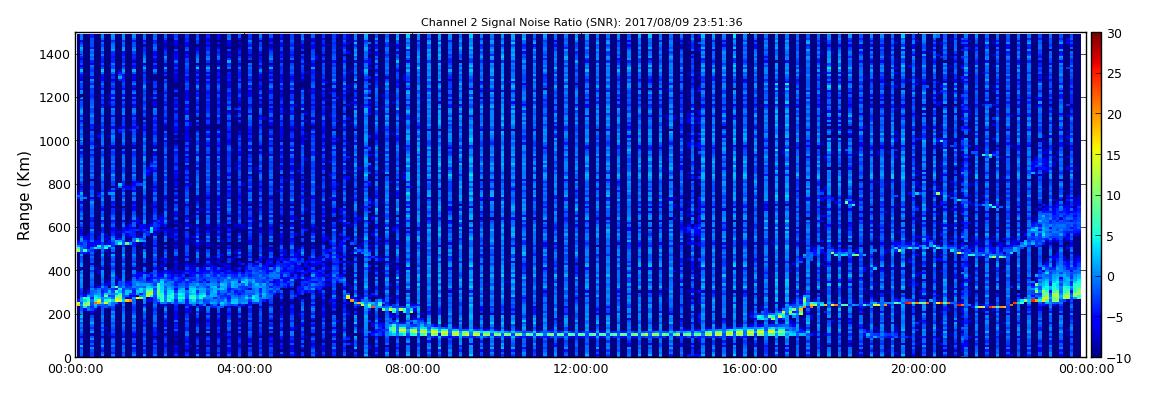Screen dimensions: 1150x407
Task: Click the colorbar label −10
Action: 1118,358
